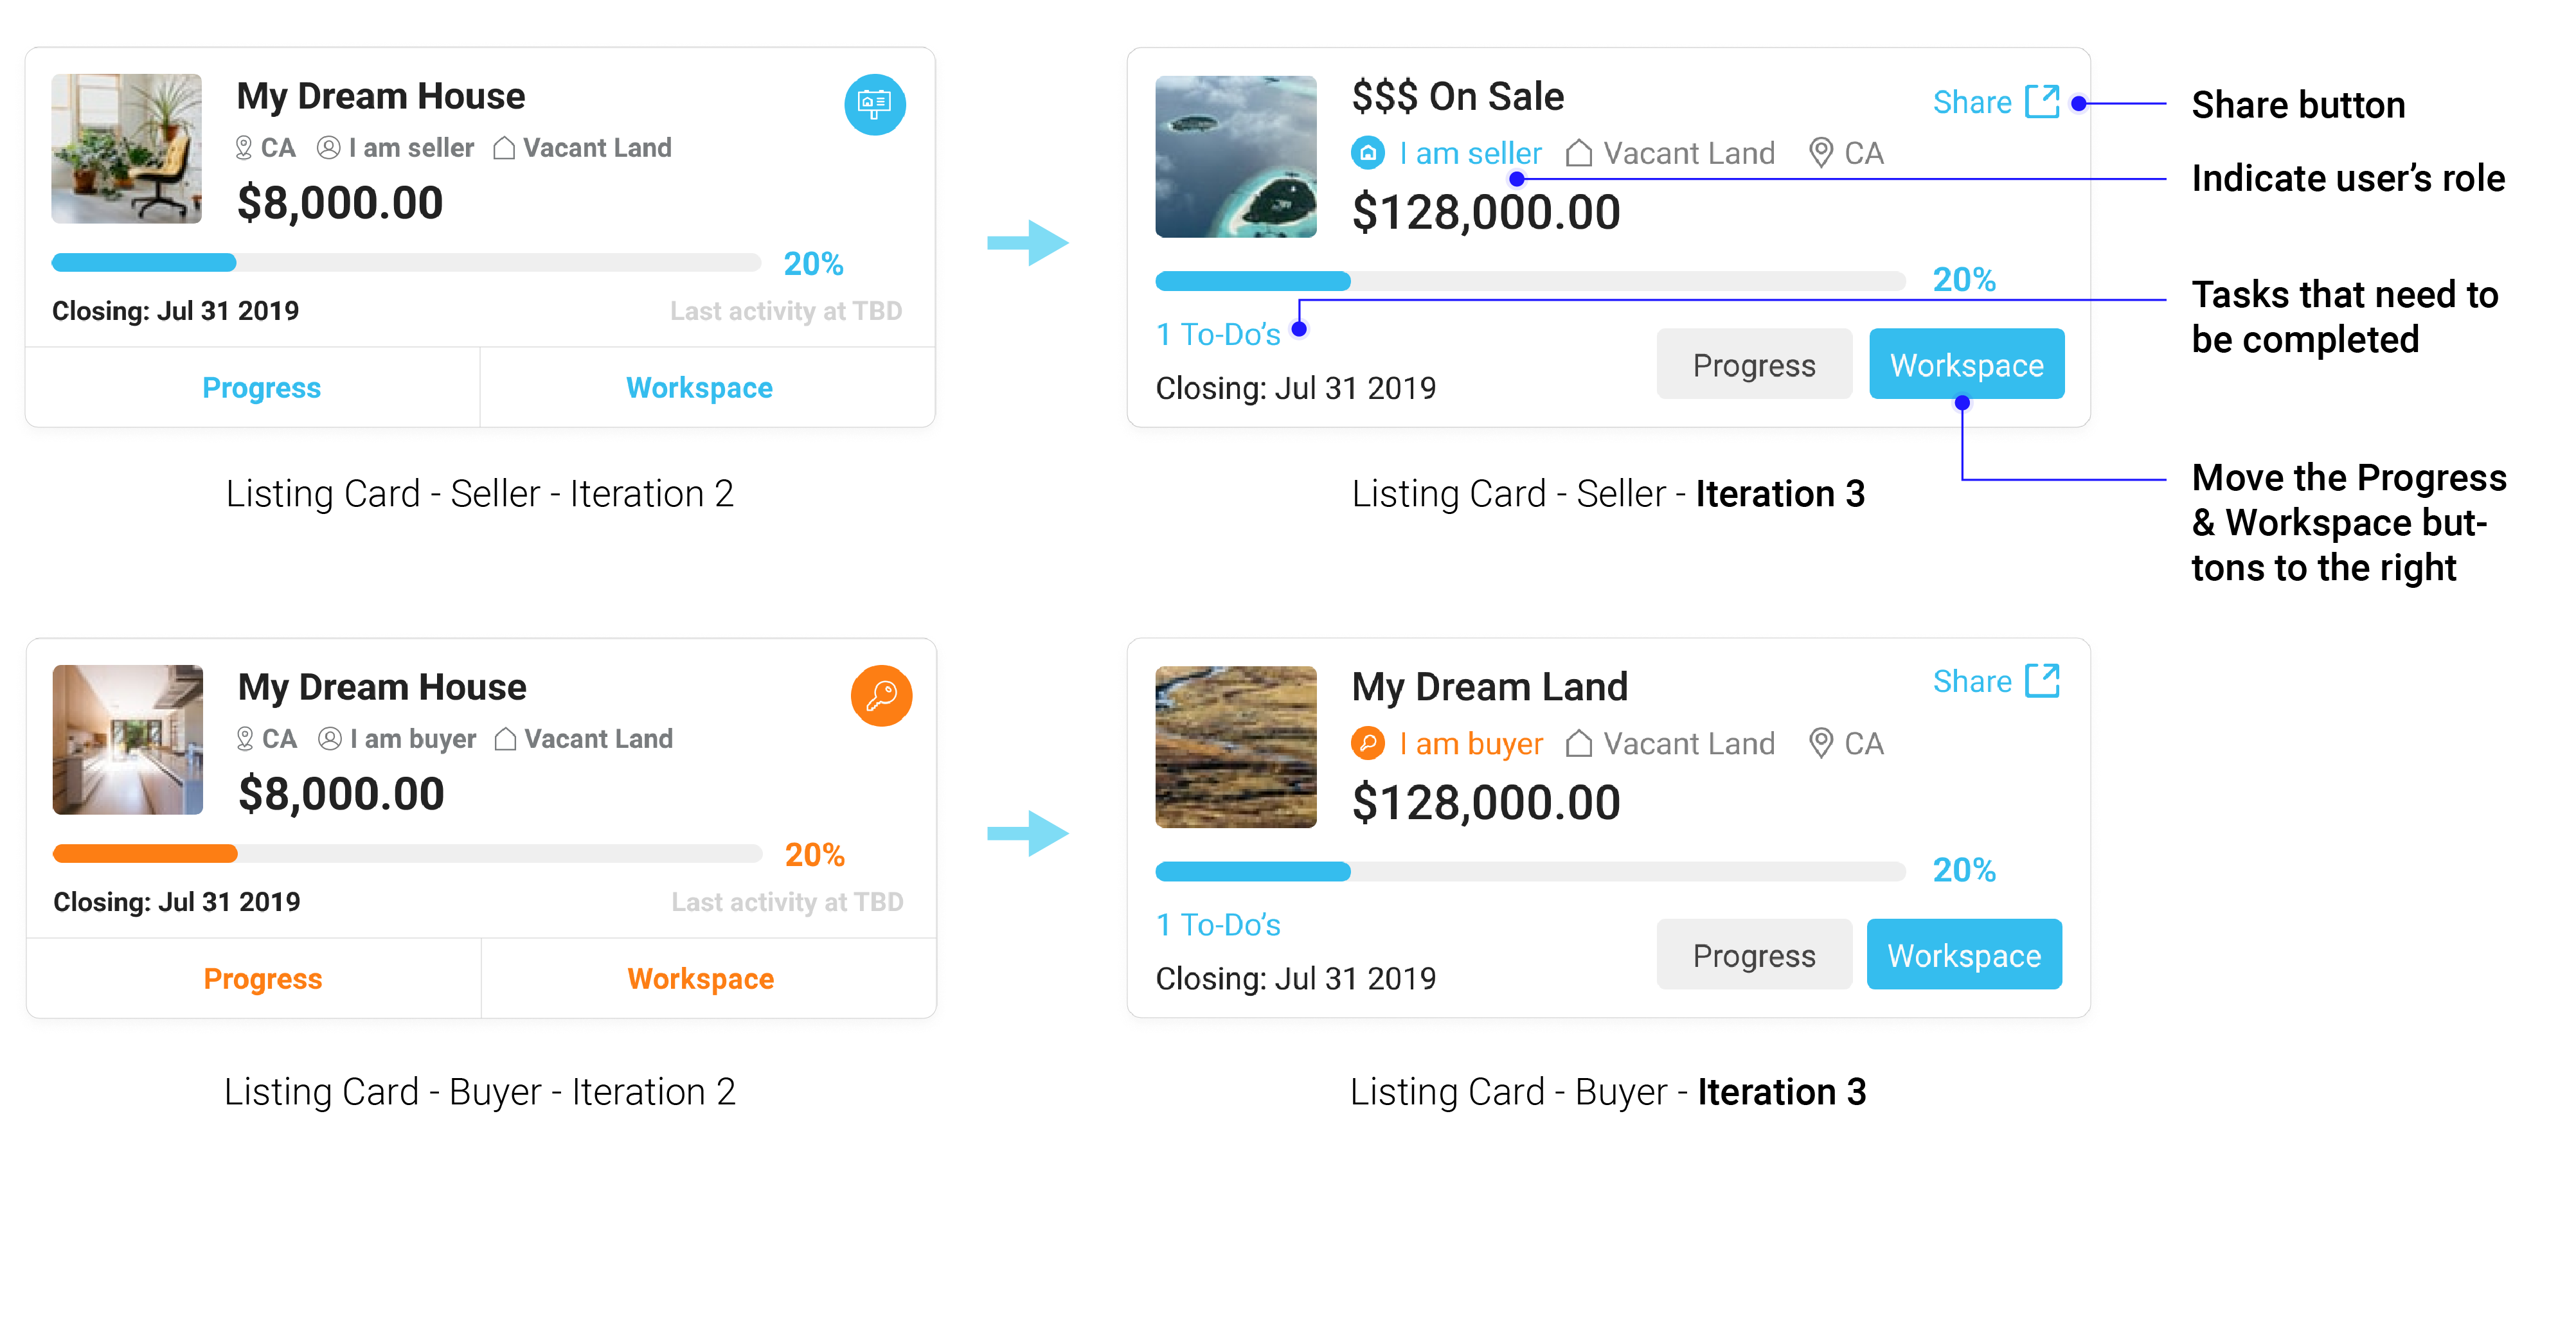Click house icon beside Vacant Land on My Dream Land
The image size is (2576, 1328).
[1579, 743]
